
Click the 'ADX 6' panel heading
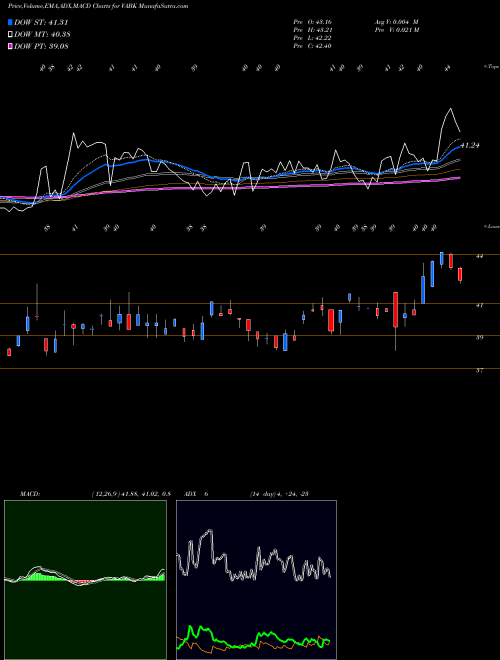(196, 494)
